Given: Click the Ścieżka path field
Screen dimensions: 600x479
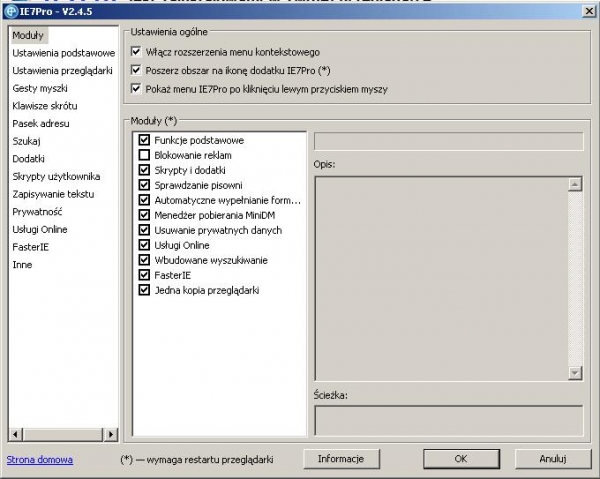Looking at the screenshot, I should point(448,419).
